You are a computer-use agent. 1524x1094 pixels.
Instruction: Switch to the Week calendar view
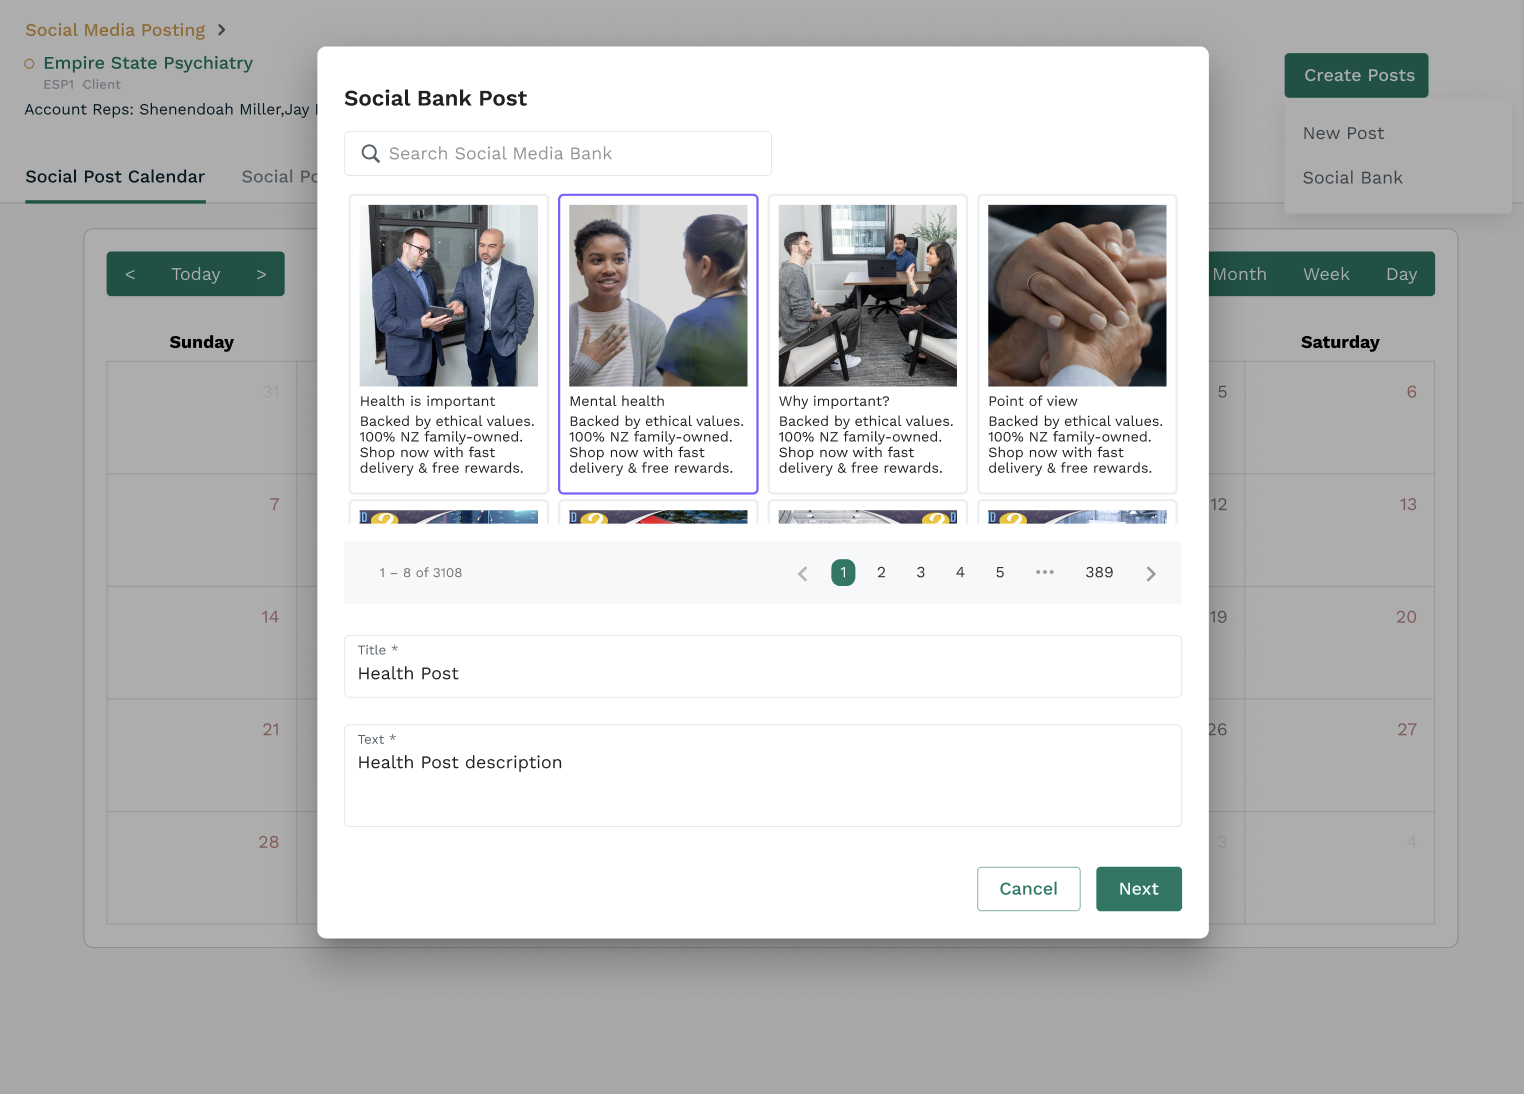point(1325,274)
